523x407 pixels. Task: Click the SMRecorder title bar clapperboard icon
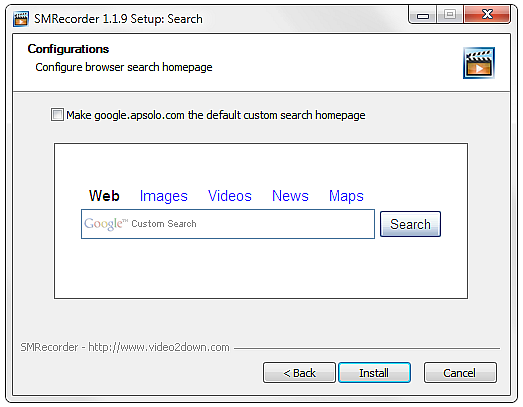pos(21,19)
